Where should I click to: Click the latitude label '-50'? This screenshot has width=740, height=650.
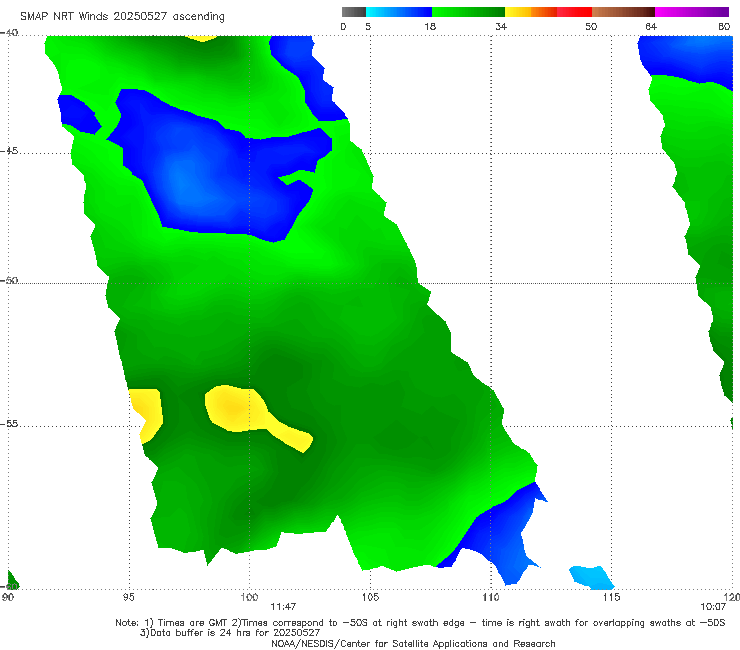click(9, 280)
